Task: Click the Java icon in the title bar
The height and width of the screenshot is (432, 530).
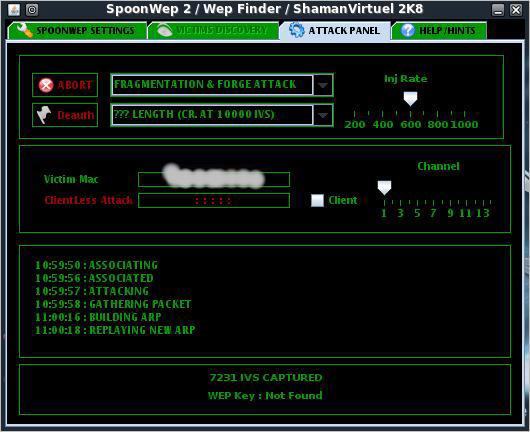Action: (14, 10)
